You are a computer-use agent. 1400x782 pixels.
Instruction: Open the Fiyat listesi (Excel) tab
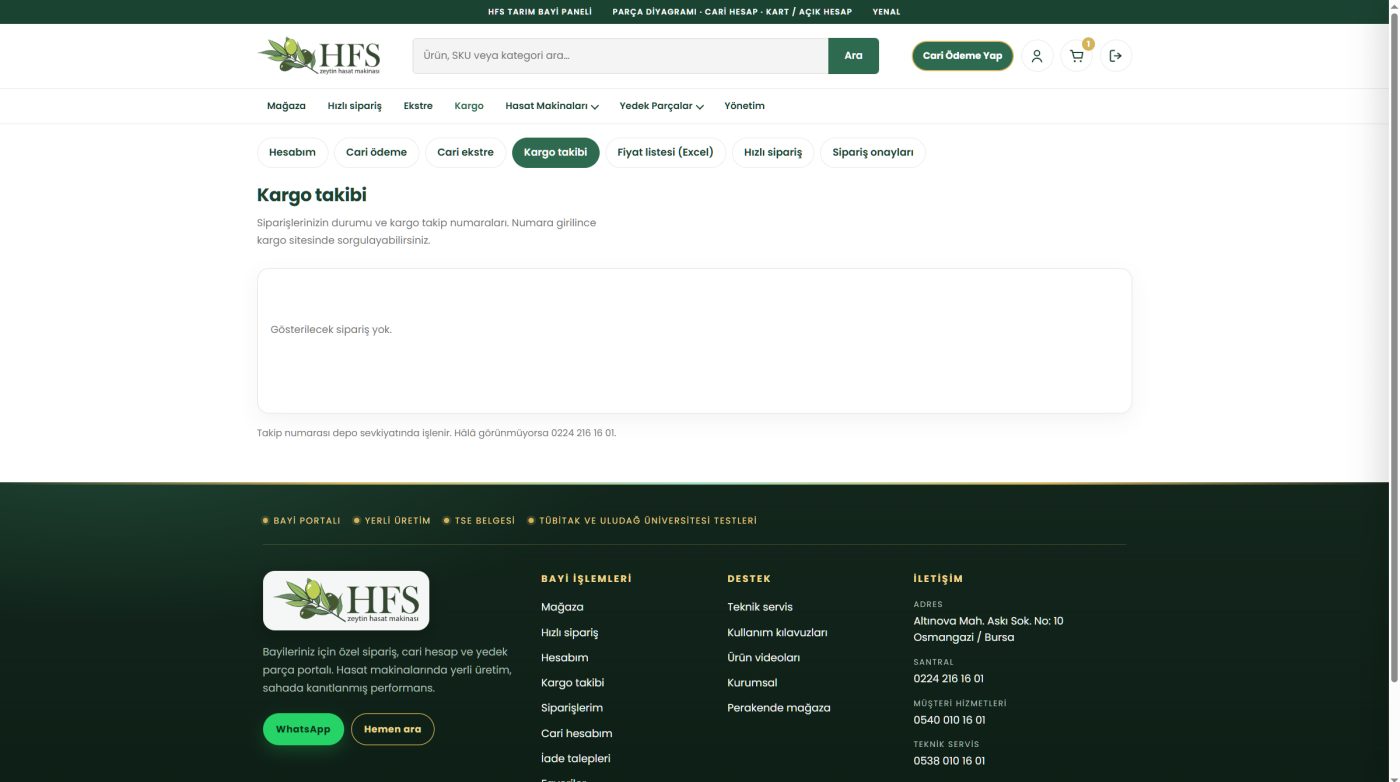tap(665, 152)
